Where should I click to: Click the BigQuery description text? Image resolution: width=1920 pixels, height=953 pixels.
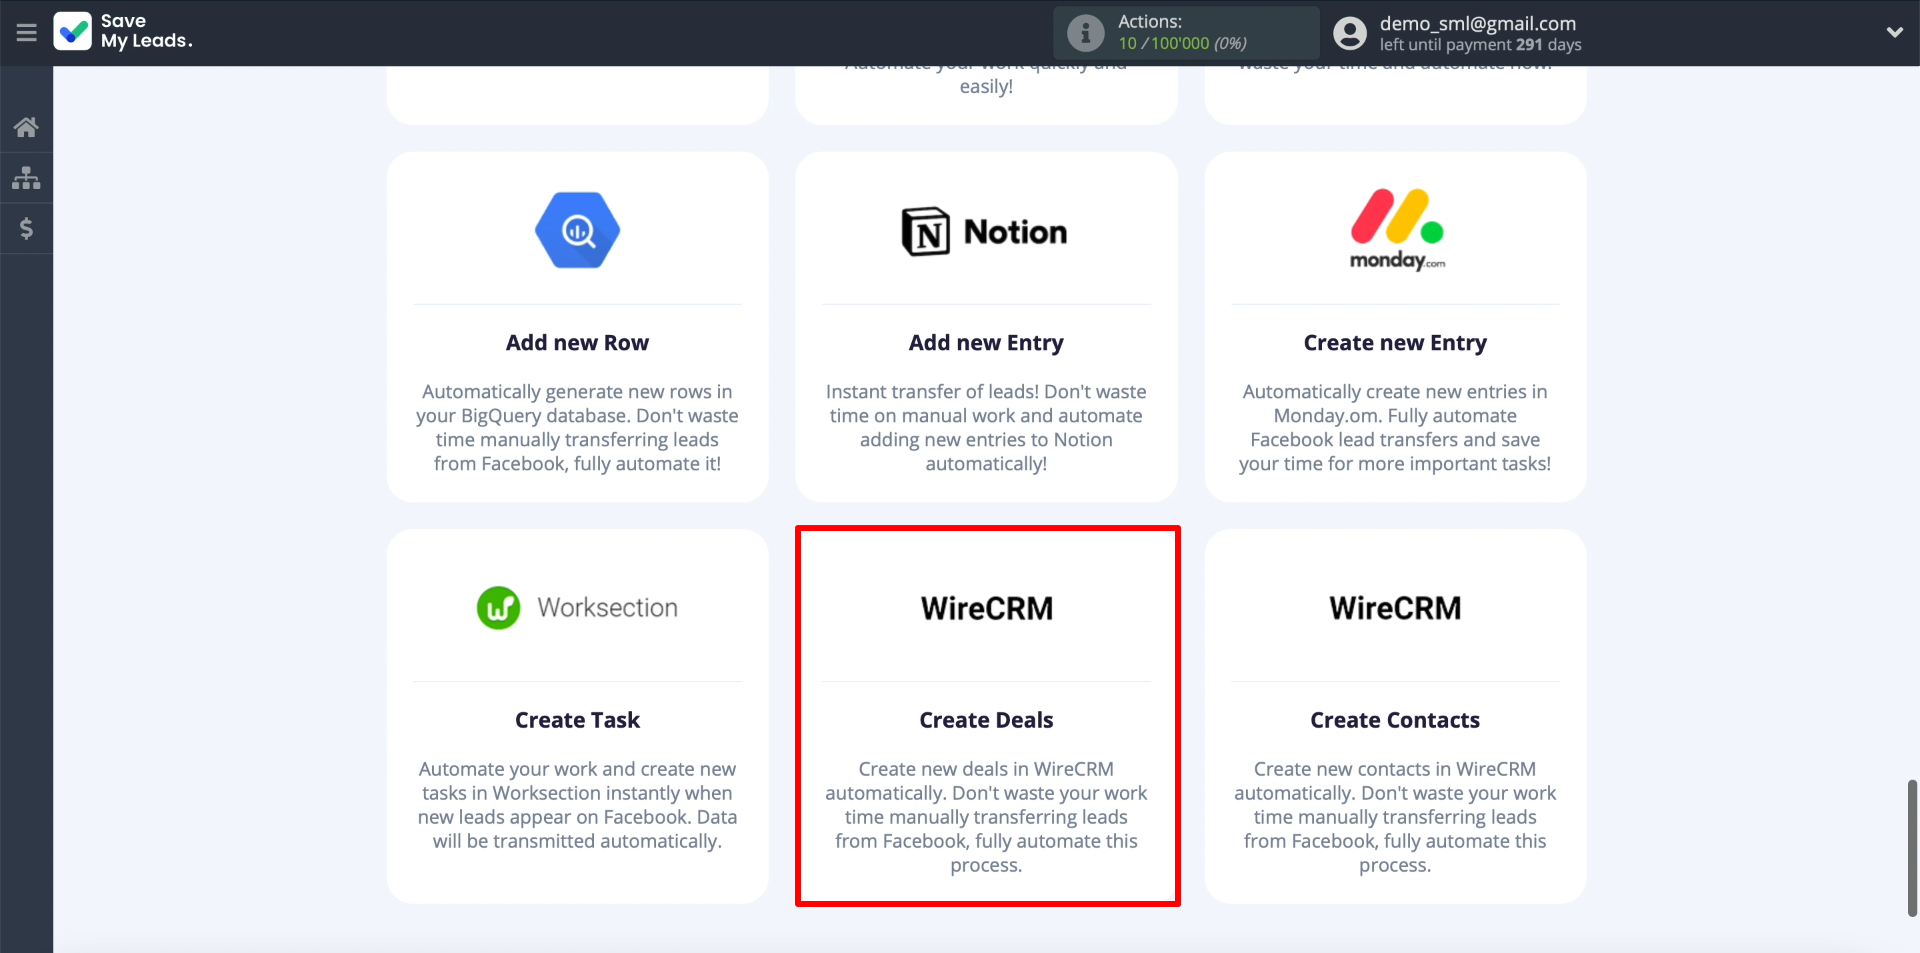click(x=577, y=428)
